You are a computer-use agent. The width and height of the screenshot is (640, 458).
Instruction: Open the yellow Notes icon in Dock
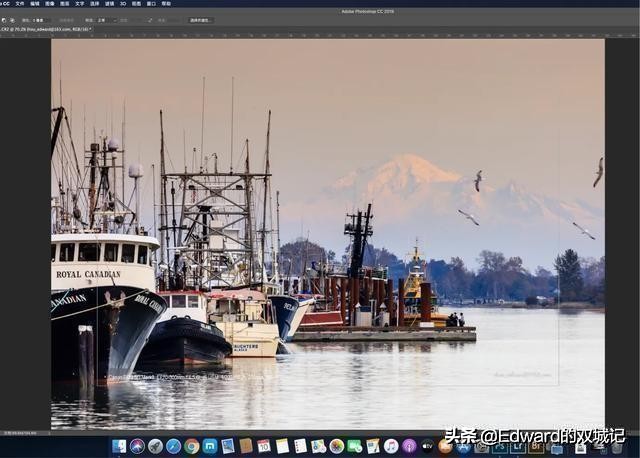tap(282, 446)
